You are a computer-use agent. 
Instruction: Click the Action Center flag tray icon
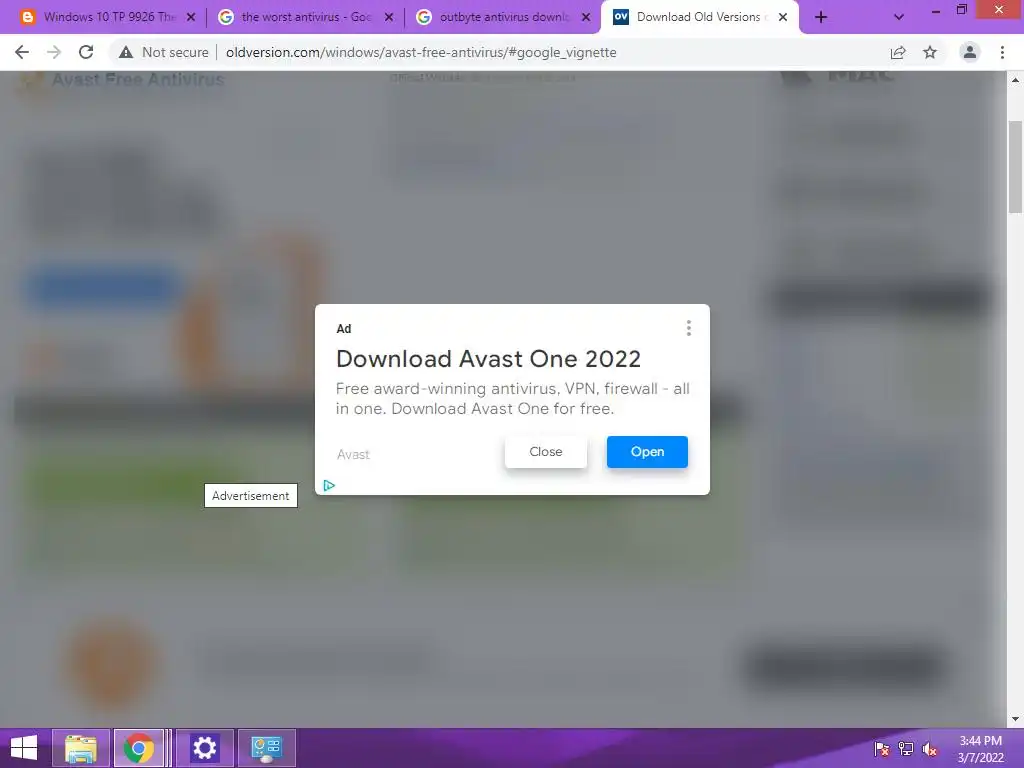point(882,749)
